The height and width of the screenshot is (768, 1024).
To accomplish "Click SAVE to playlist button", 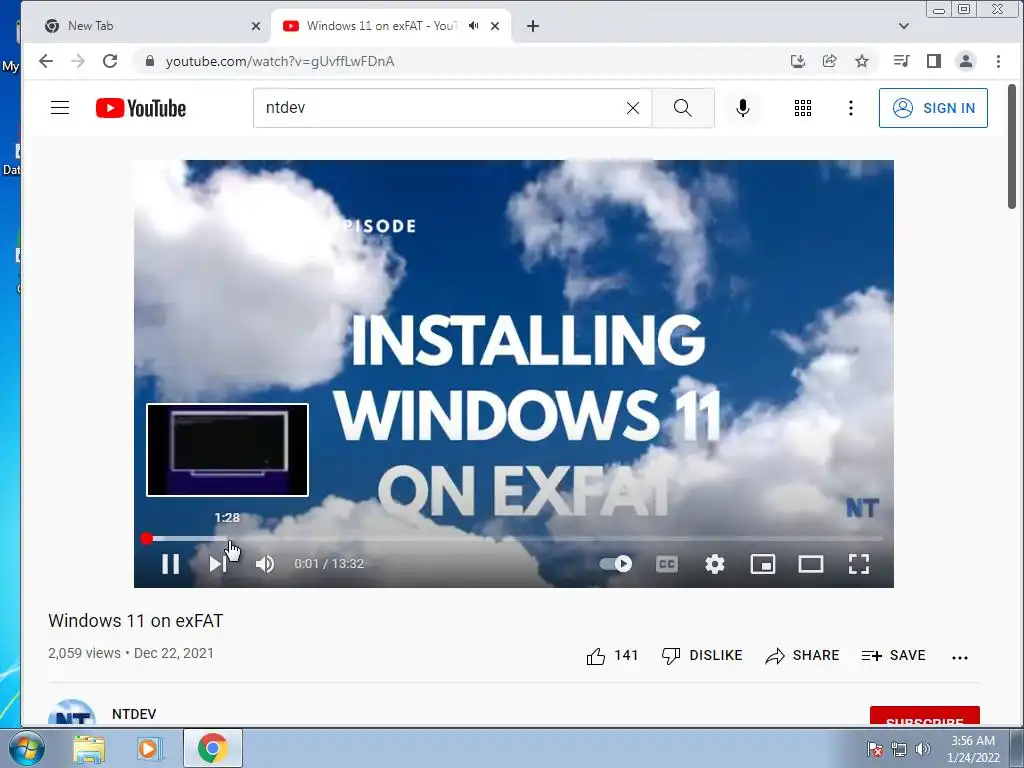I will point(893,656).
